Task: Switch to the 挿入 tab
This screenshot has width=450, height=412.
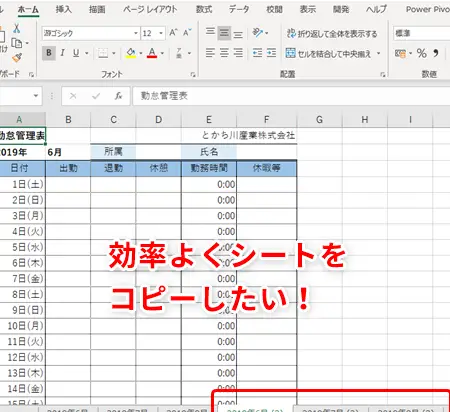Action: [63, 9]
